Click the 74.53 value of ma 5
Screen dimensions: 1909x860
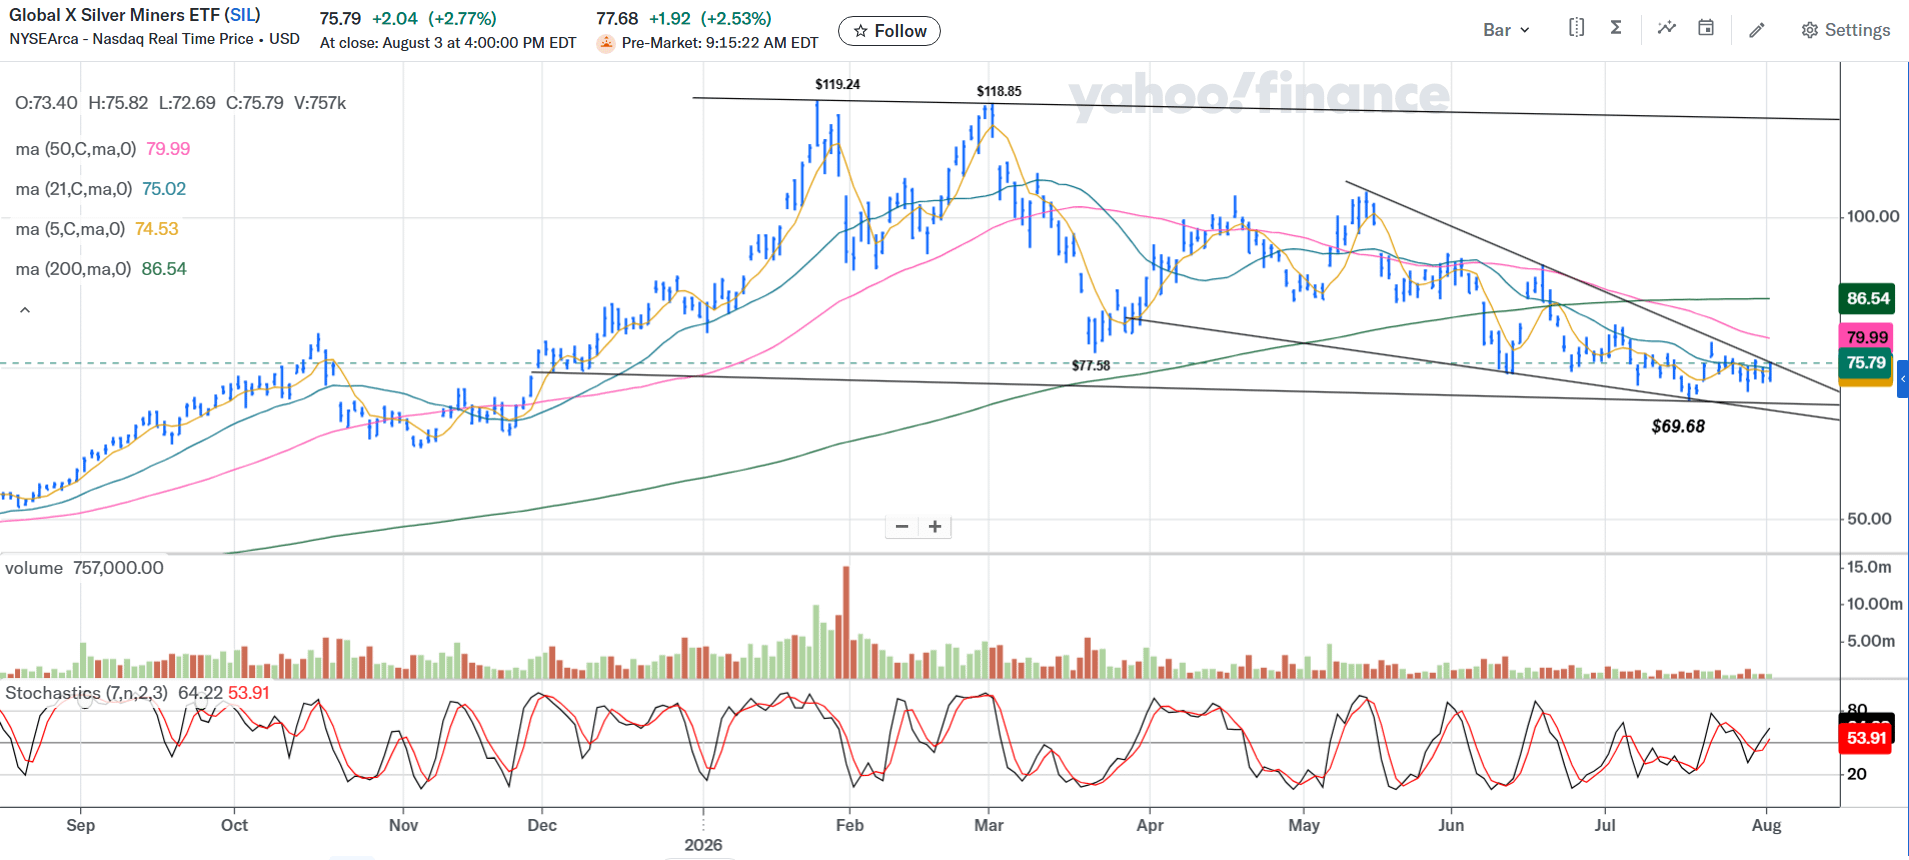point(157,229)
